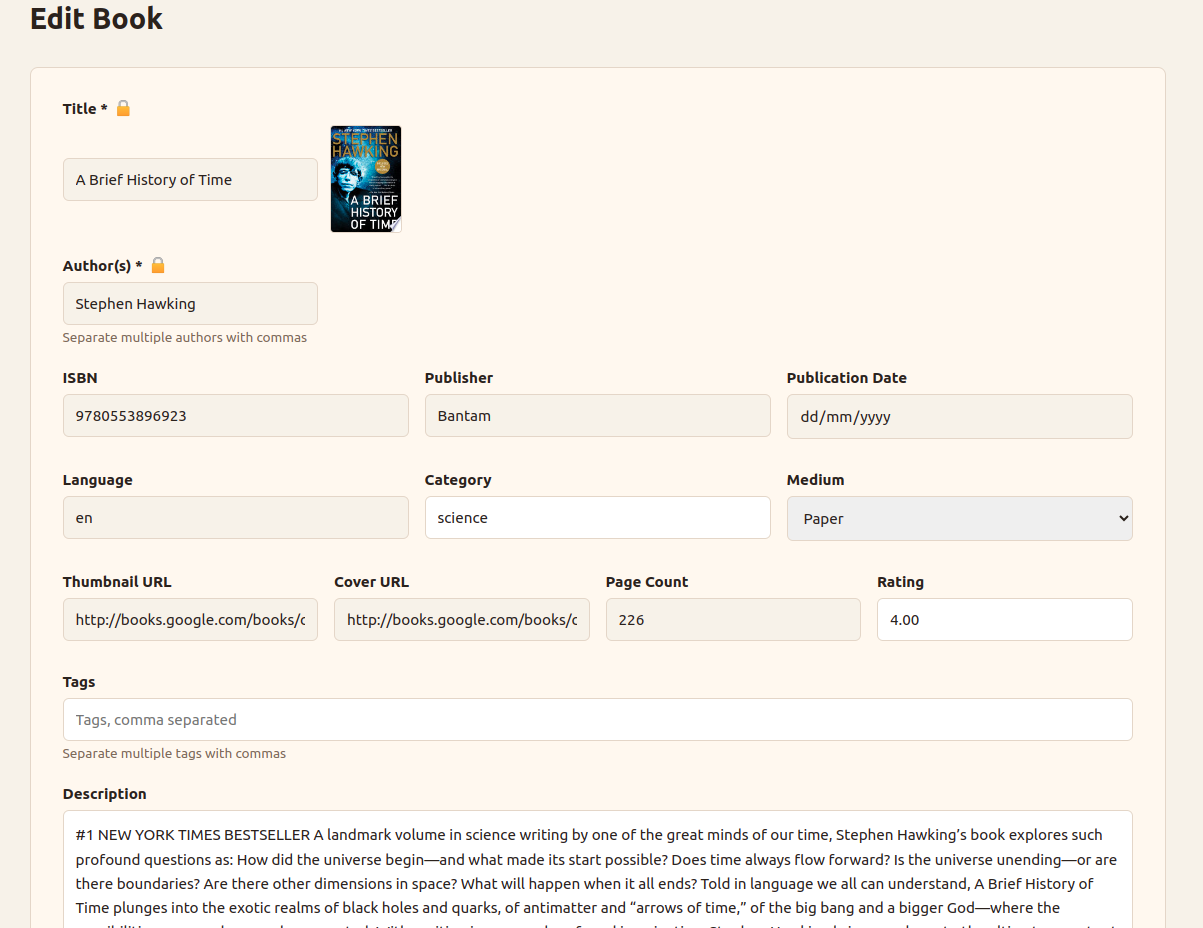This screenshot has height=928, width=1203.
Task: Select the Page Count field showing 226
Action: (x=733, y=619)
